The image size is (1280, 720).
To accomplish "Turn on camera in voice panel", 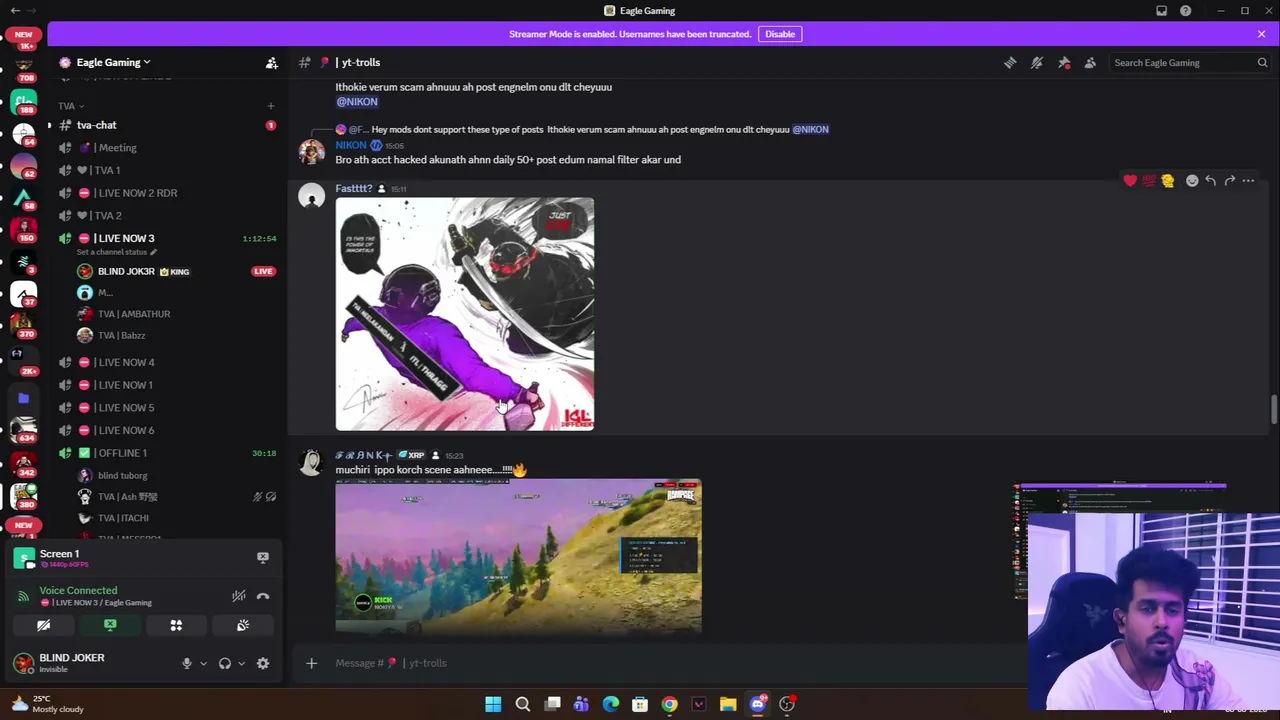I will (x=44, y=626).
